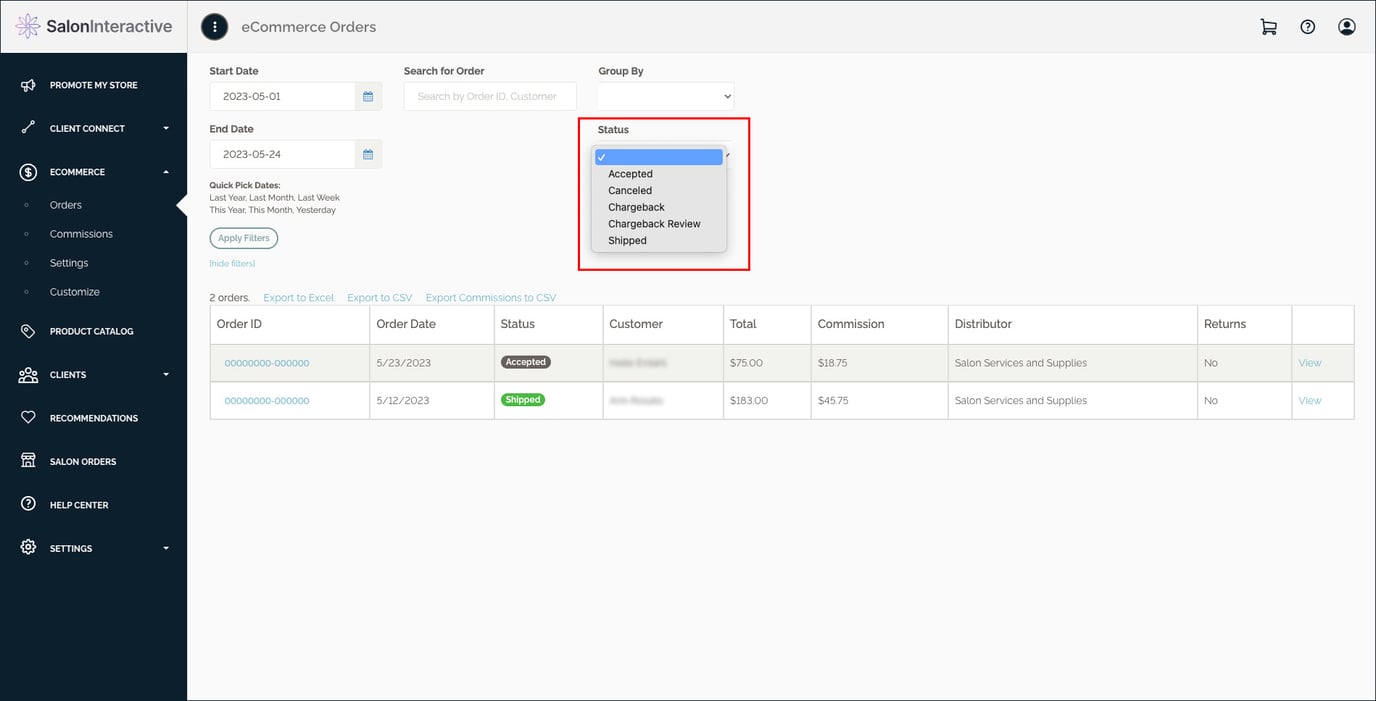Image resolution: width=1376 pixels, height=701 pixels.
Task: Choose Accepted in the Status dropdown
Action: (630, 174)
